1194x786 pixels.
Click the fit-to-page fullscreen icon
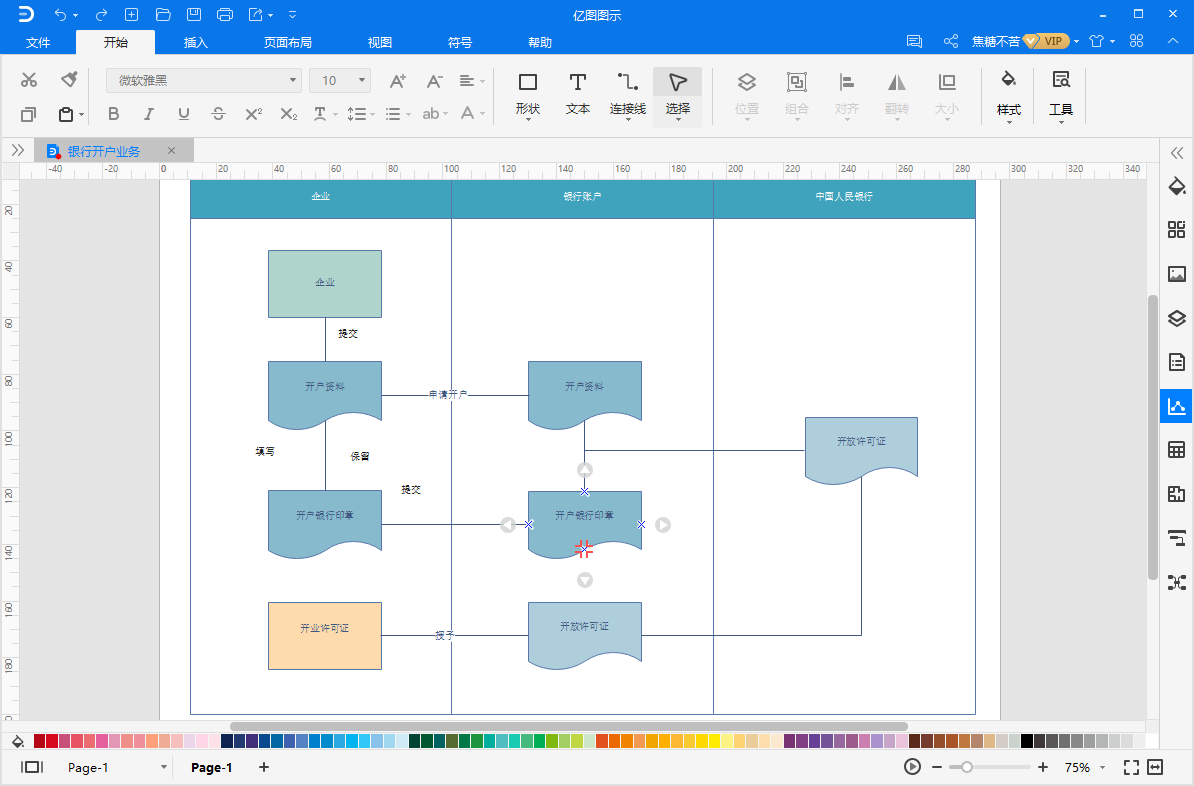pyautogui.click(x=1131, y=767)
